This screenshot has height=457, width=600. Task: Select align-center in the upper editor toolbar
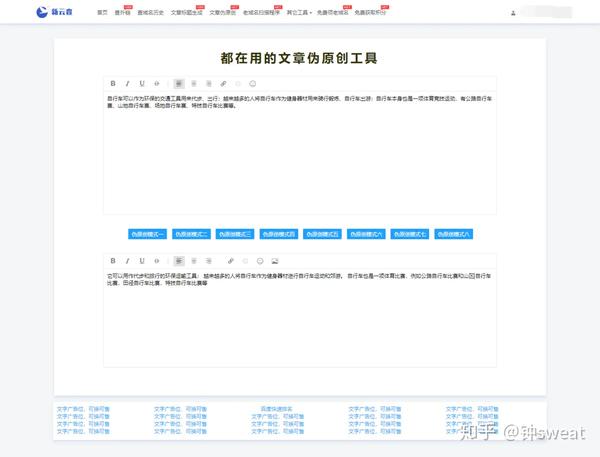click(194, 83)
